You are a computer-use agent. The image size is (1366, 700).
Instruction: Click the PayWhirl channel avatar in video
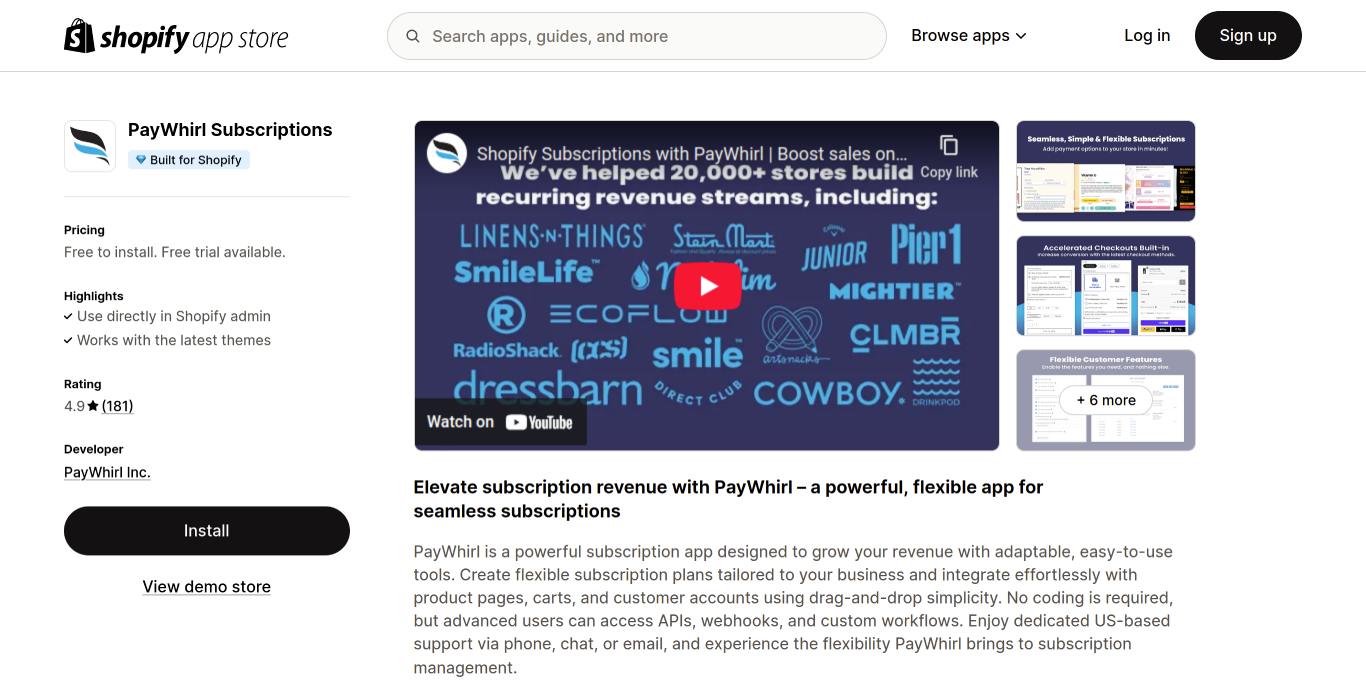[448, 154]
